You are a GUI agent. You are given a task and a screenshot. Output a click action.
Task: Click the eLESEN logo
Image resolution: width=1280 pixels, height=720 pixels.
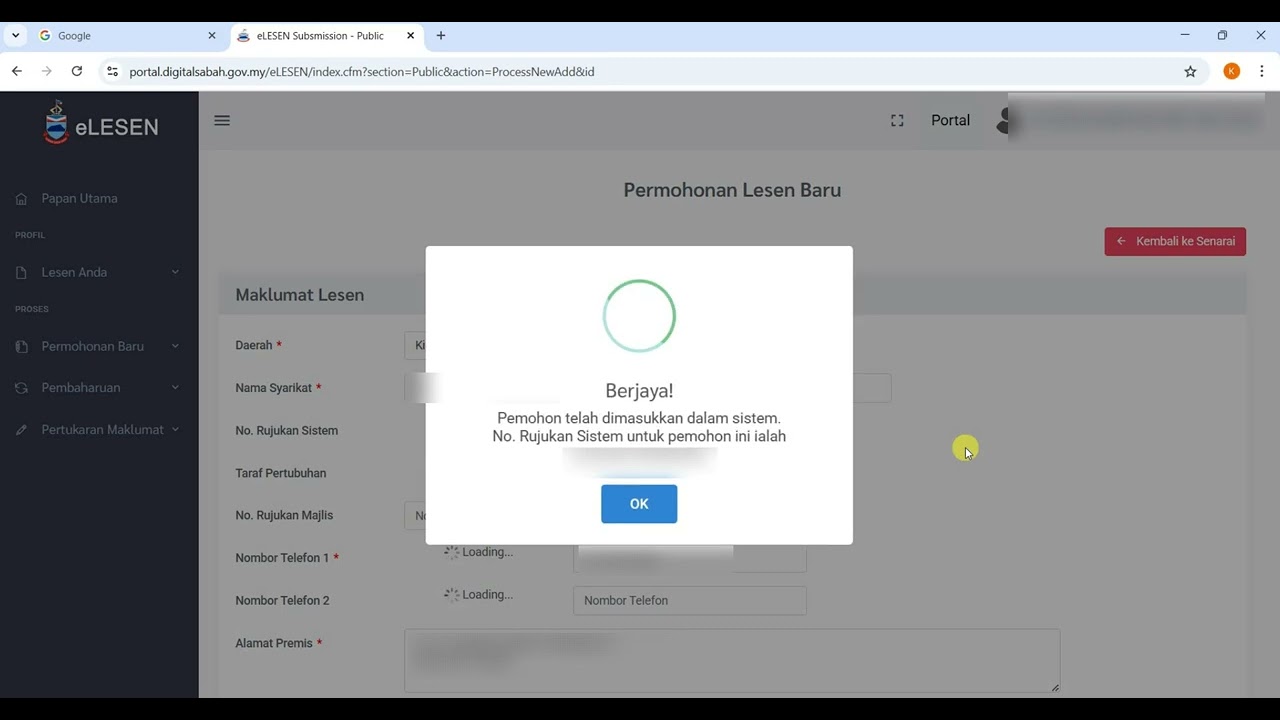pyautogui.click(x=100, y=123)
